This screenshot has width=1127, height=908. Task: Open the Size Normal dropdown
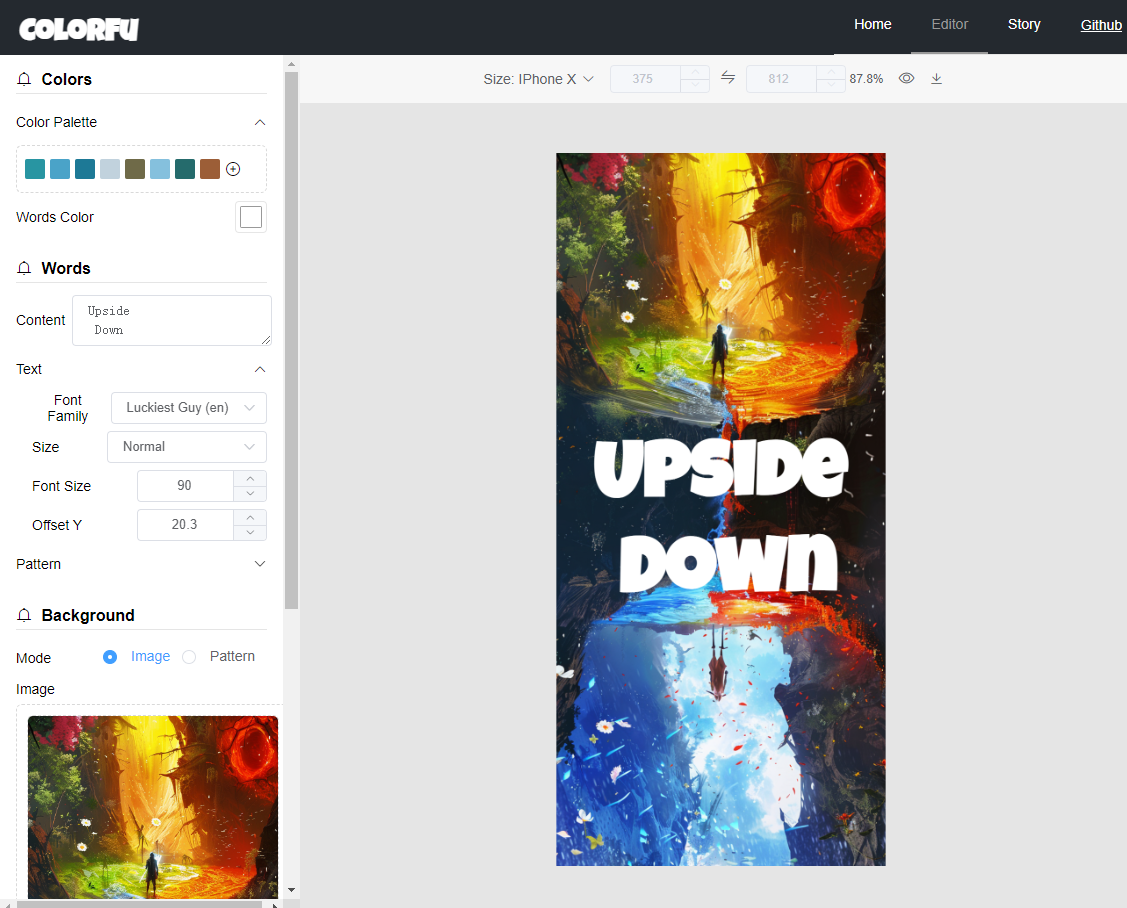[187, 446]
